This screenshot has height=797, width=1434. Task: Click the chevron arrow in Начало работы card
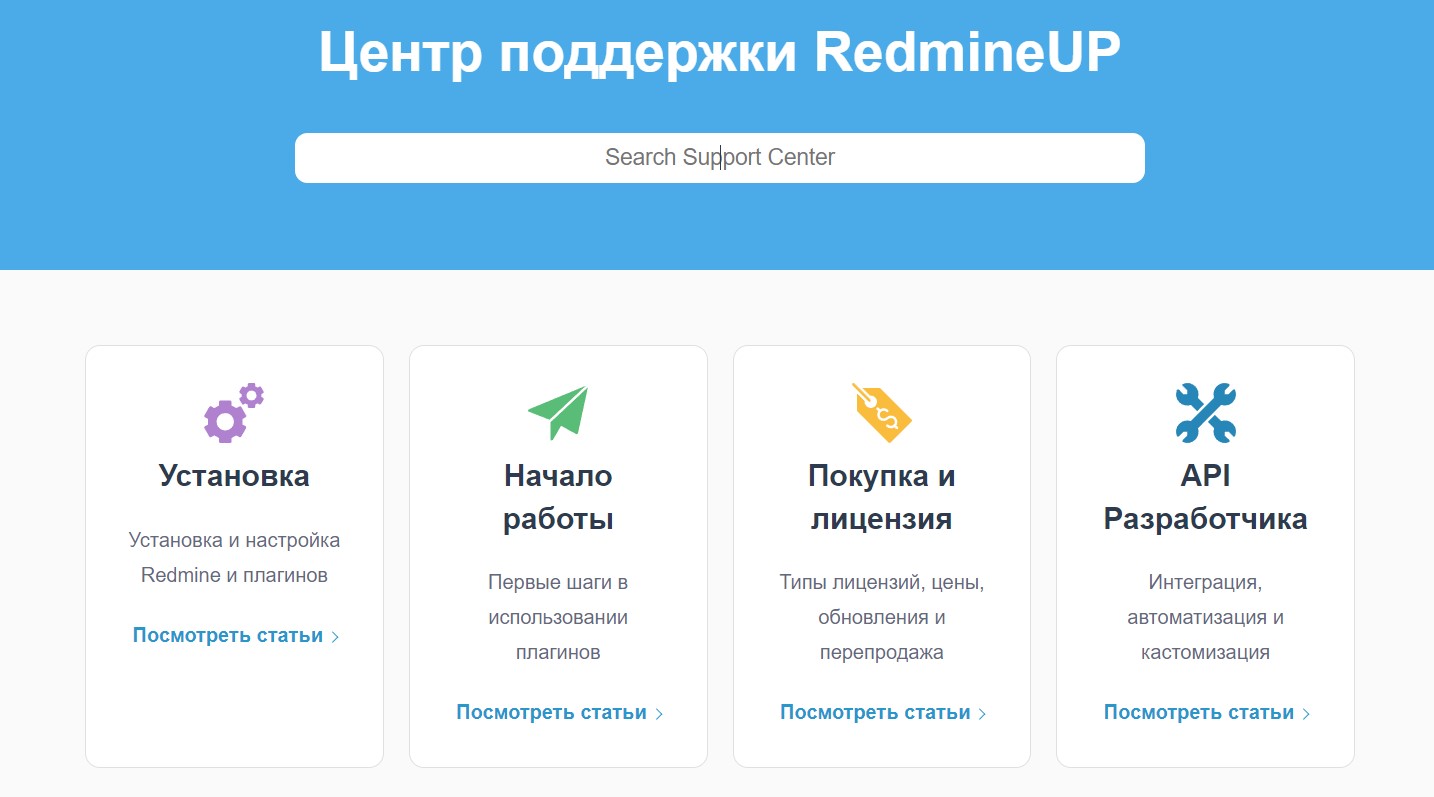(659, 714)
